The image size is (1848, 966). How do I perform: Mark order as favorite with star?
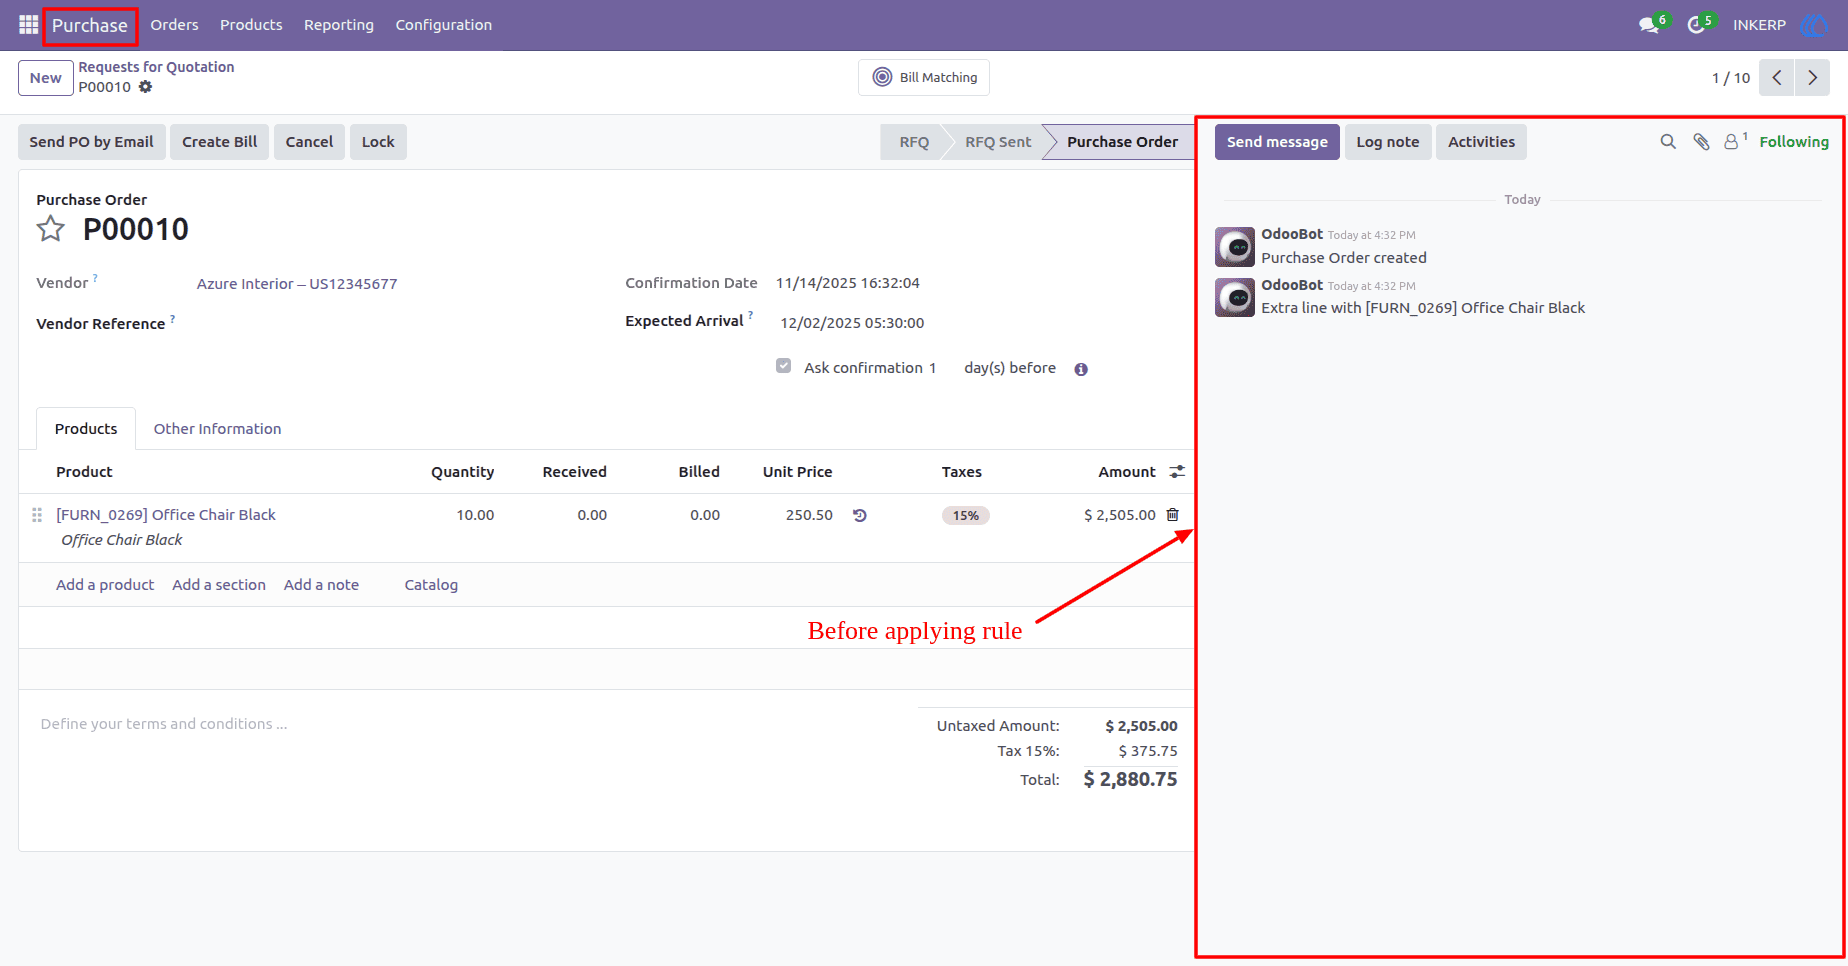pos(51,229)
